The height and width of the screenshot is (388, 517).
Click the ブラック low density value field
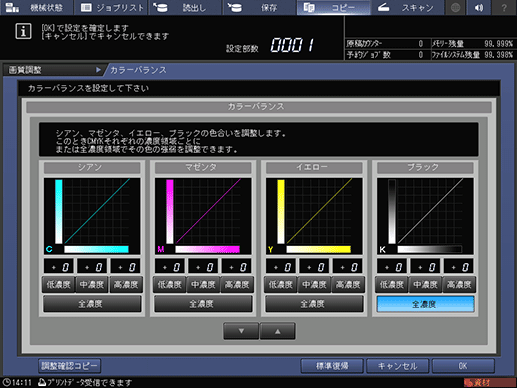(x=392, y=267)
